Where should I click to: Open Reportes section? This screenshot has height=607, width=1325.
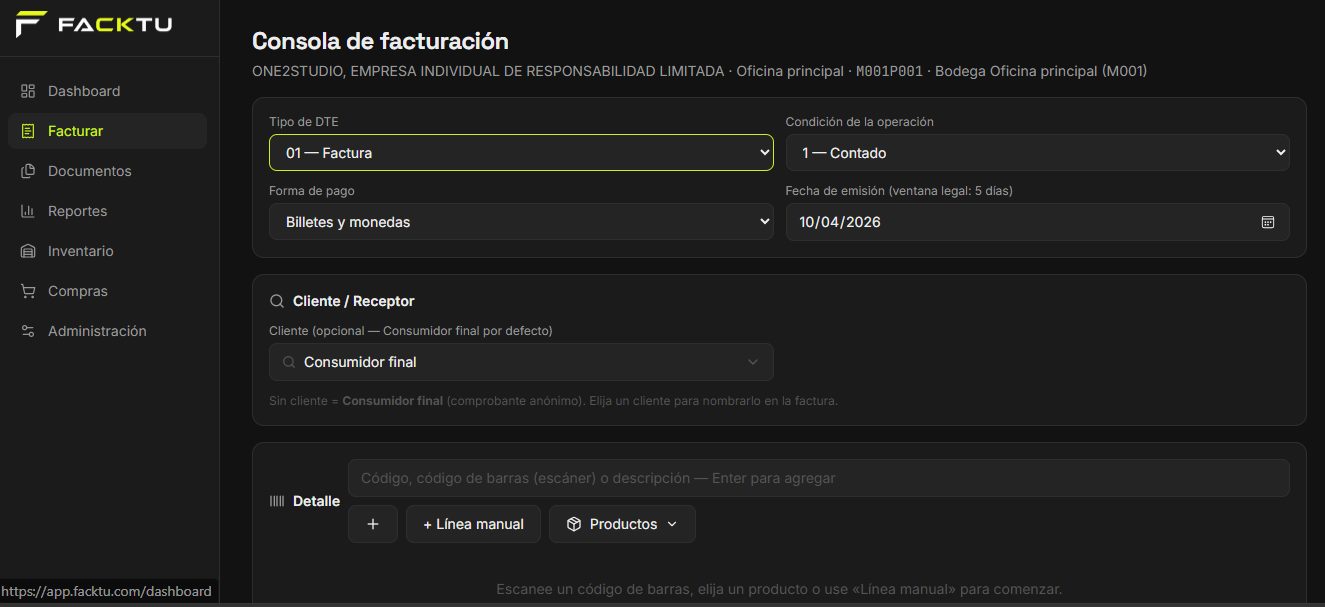pos(107,211)
